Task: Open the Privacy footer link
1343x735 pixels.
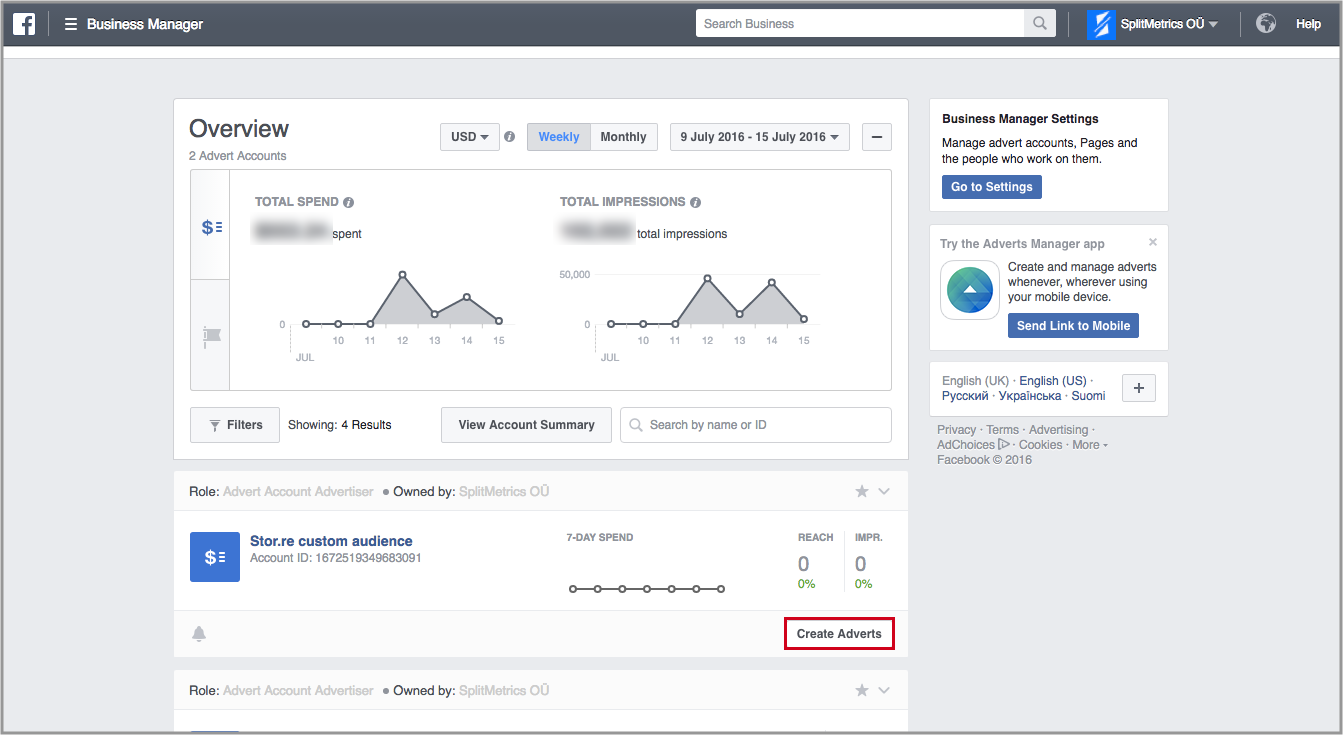Action: click(956, 430)
